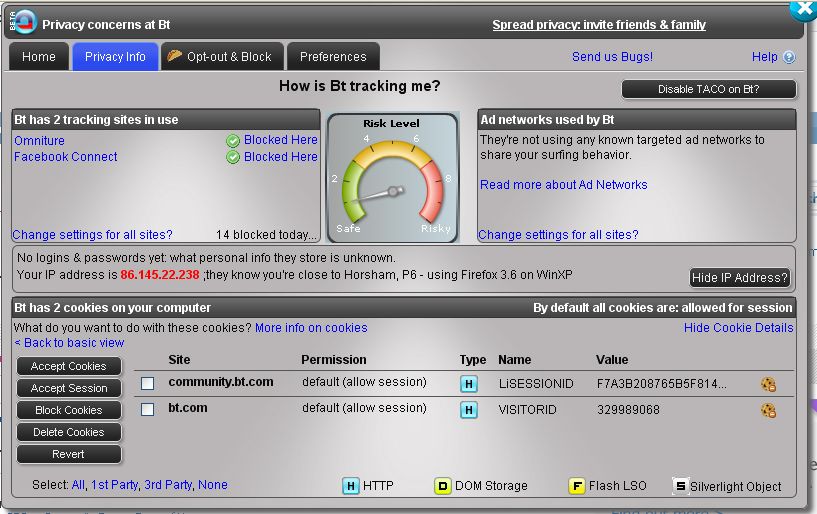
Task: Click green check icon beside Facebook Connect
Action: click(233, 157)
